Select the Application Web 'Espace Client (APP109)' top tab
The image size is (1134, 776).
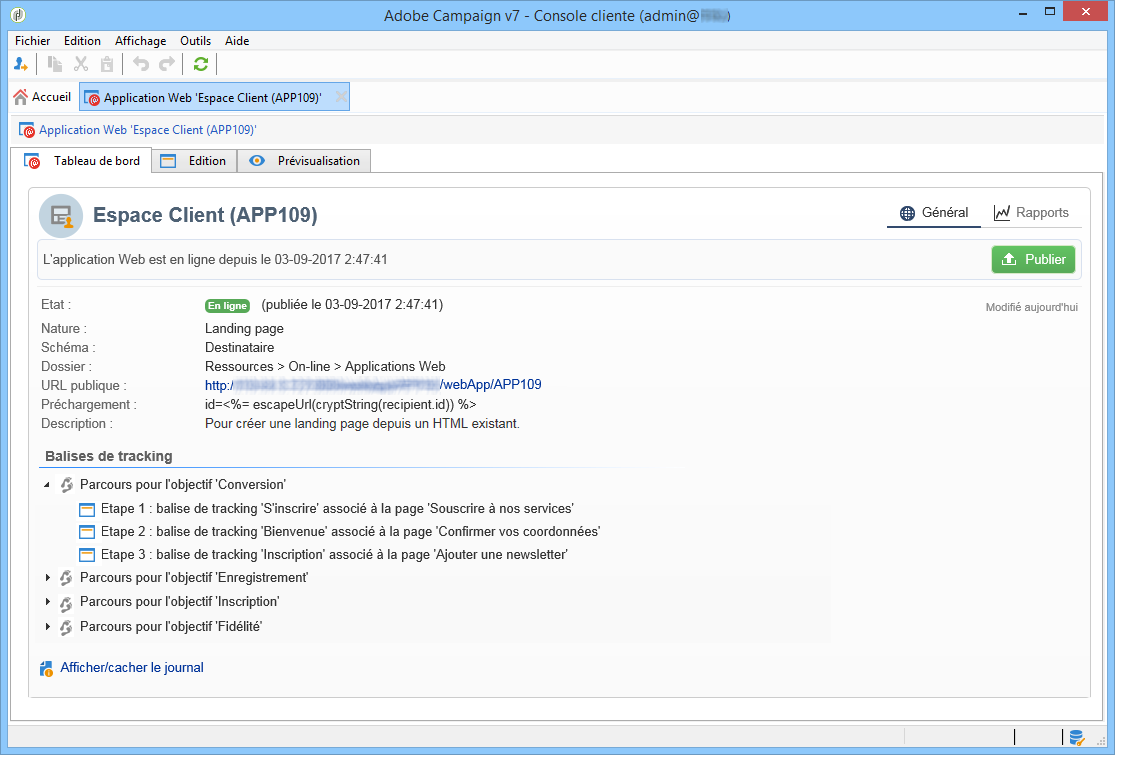[213, 98]
